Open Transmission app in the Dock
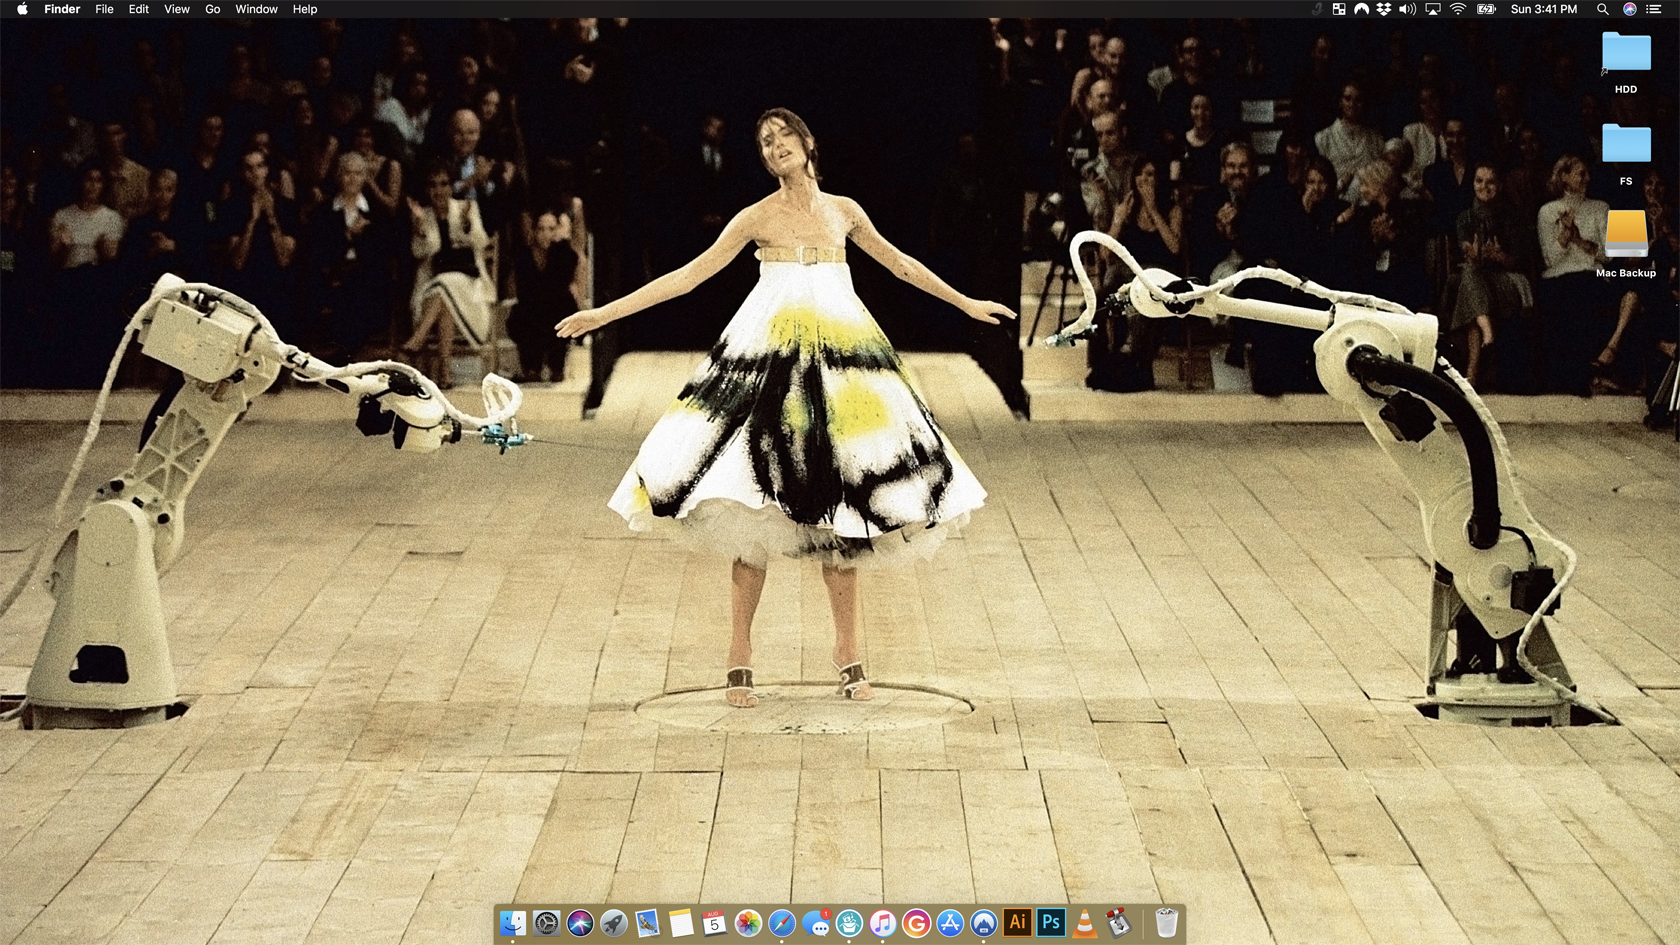 [x=1118, y=923]
